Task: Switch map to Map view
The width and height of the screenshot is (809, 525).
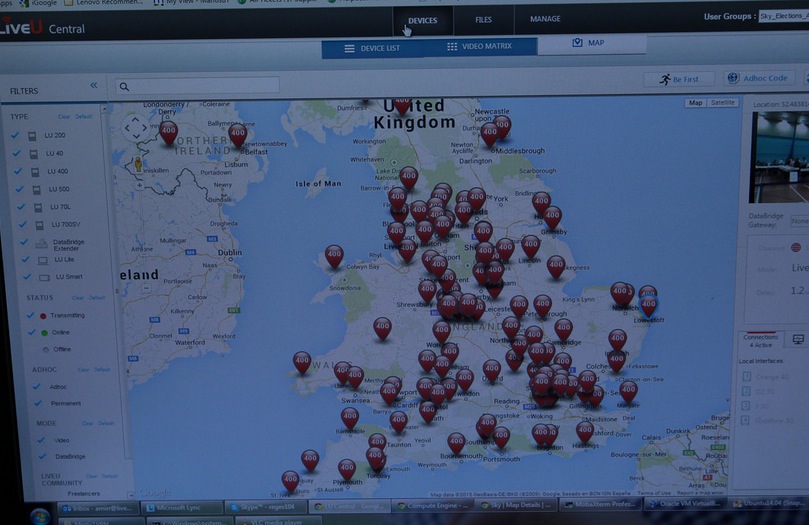Action: (x=695, y=103)
